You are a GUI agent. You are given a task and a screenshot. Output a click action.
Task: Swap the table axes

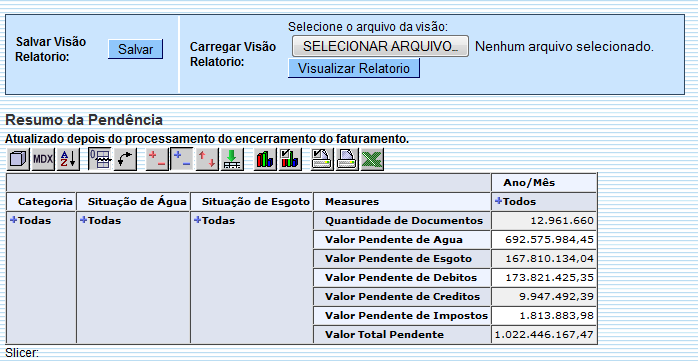click(x=125, y=159)
